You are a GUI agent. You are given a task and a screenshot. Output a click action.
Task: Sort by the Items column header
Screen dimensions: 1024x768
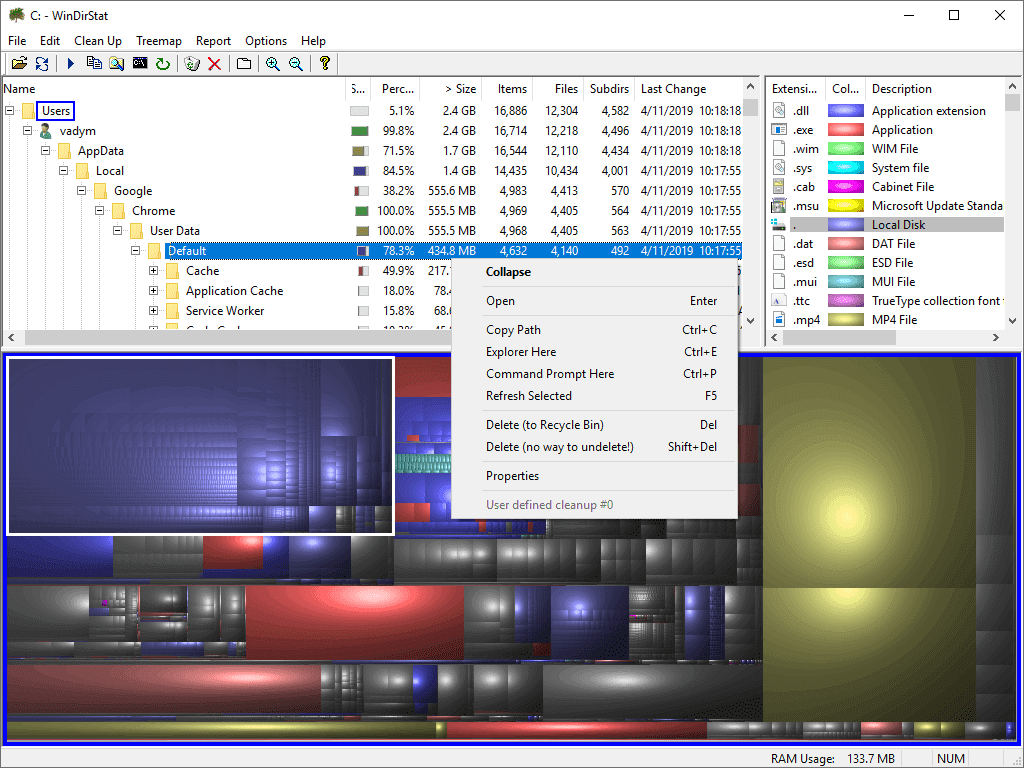click(x=506, y=89)
